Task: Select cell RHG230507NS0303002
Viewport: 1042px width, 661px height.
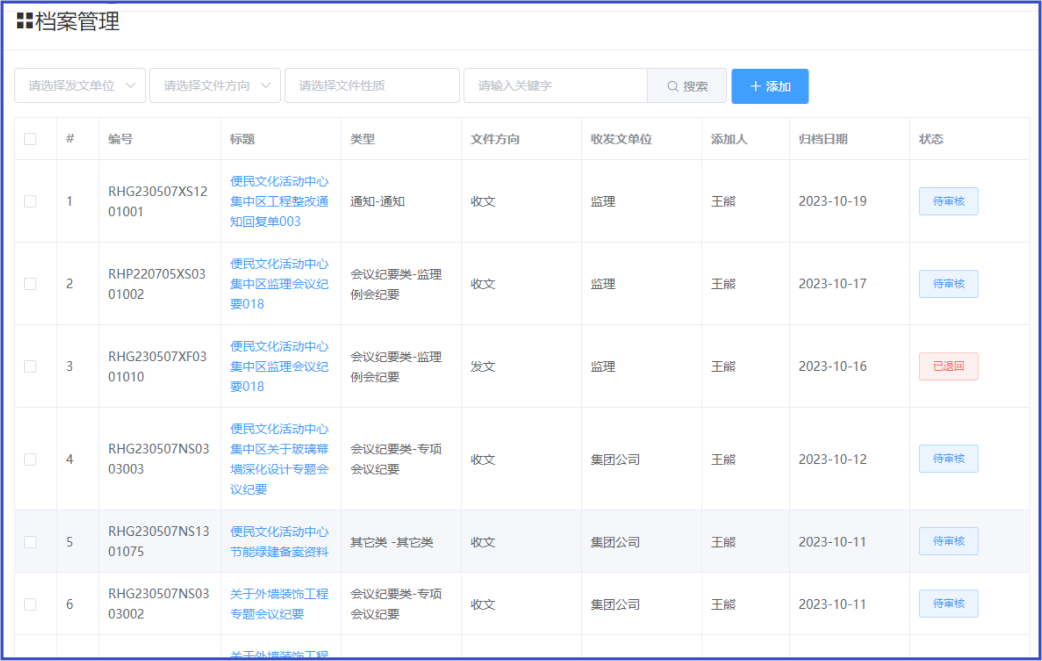Action: [159, 604]
